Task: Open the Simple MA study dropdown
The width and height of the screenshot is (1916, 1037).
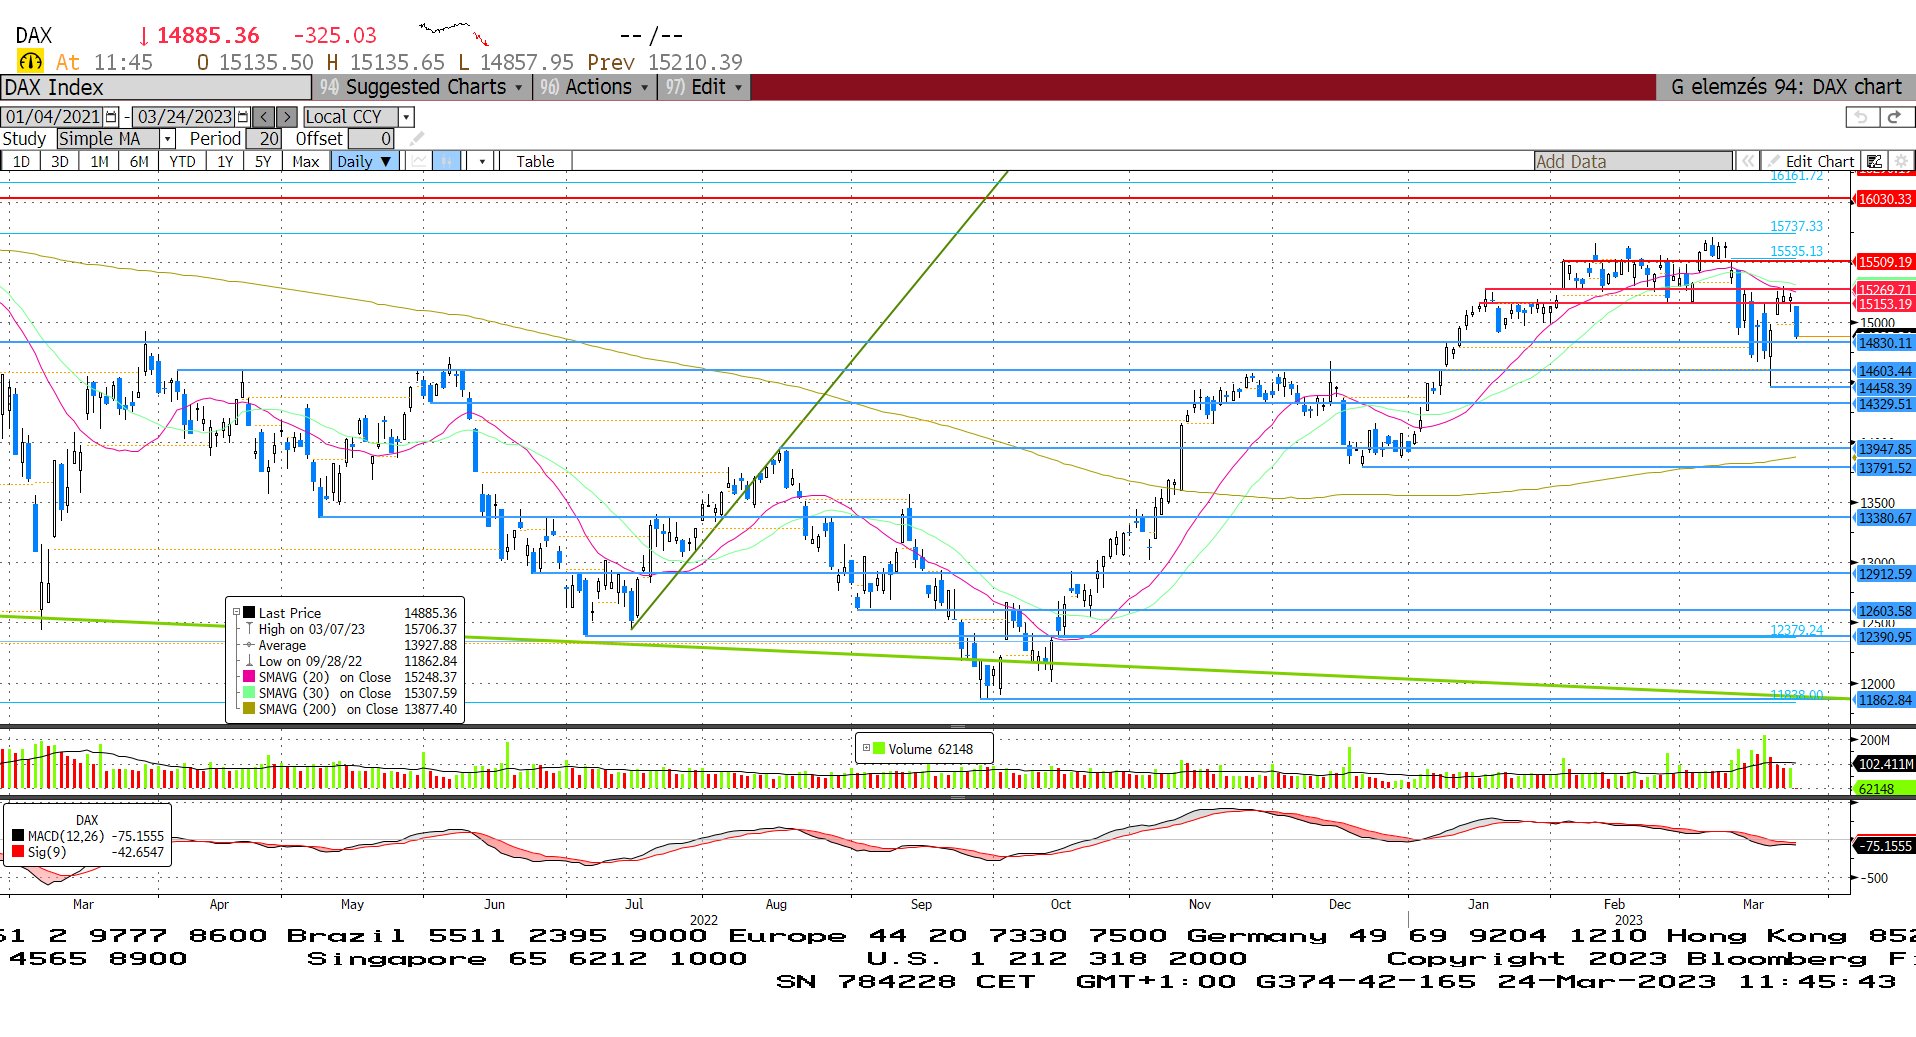Action: [168, 139]
